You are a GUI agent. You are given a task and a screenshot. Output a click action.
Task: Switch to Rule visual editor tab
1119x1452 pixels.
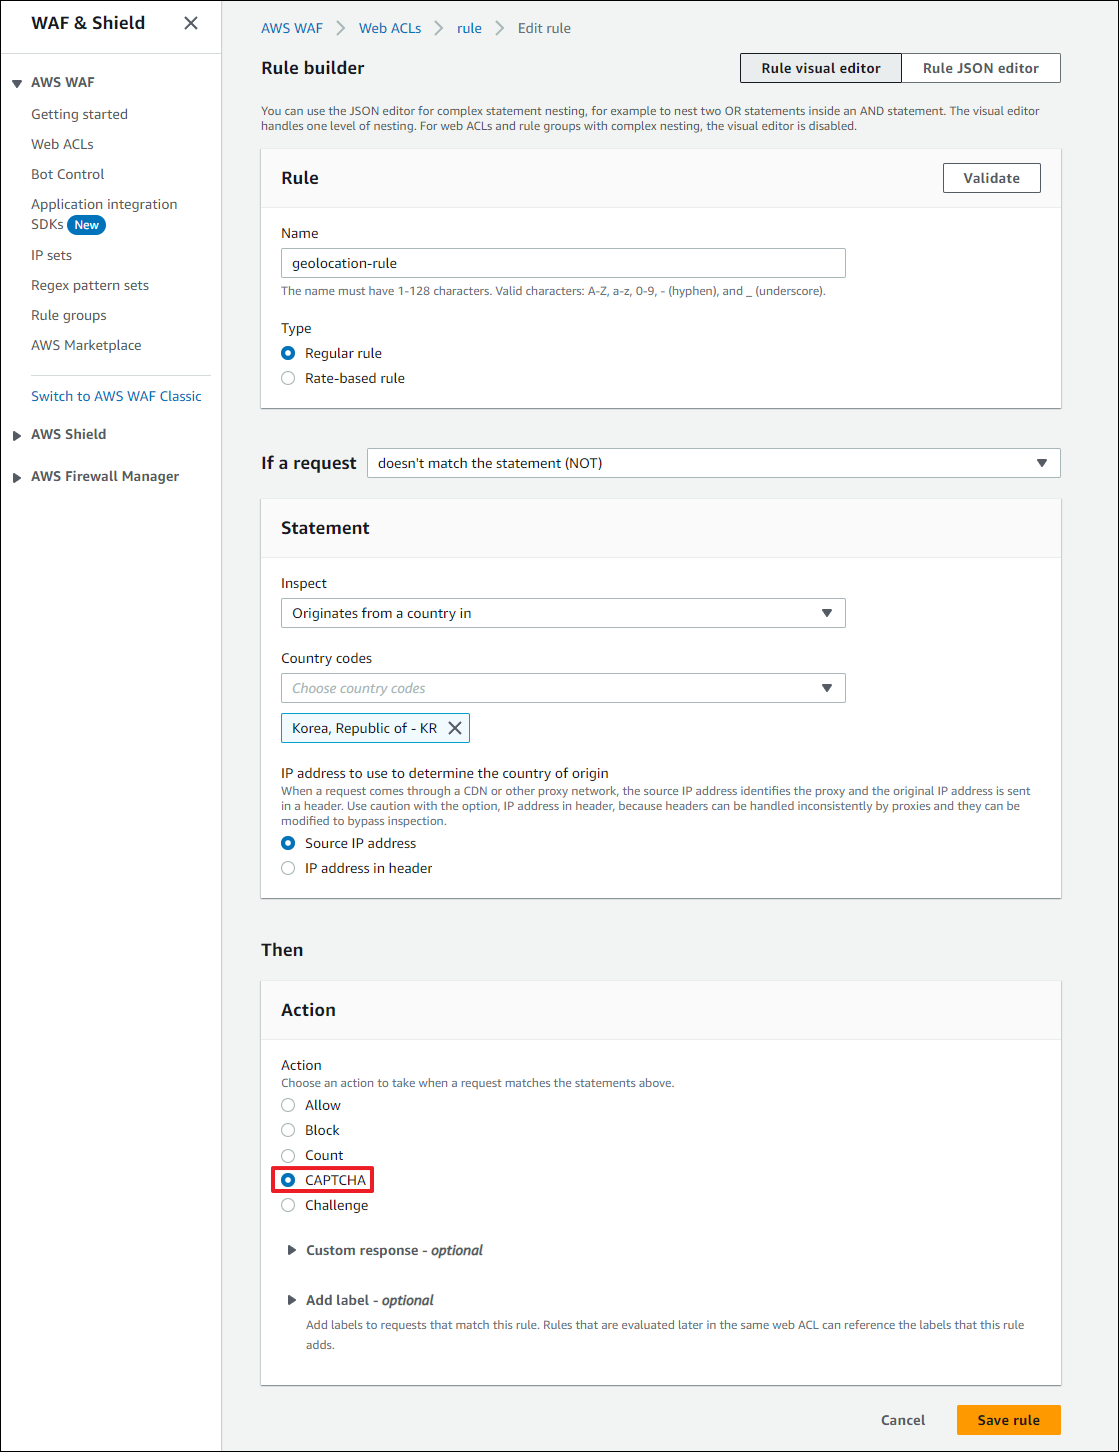coord(821,68)
